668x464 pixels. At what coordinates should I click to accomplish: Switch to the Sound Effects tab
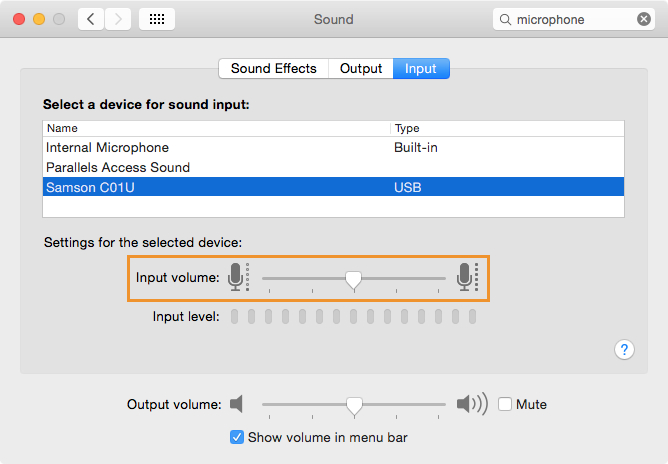click(x=274, y=69)
